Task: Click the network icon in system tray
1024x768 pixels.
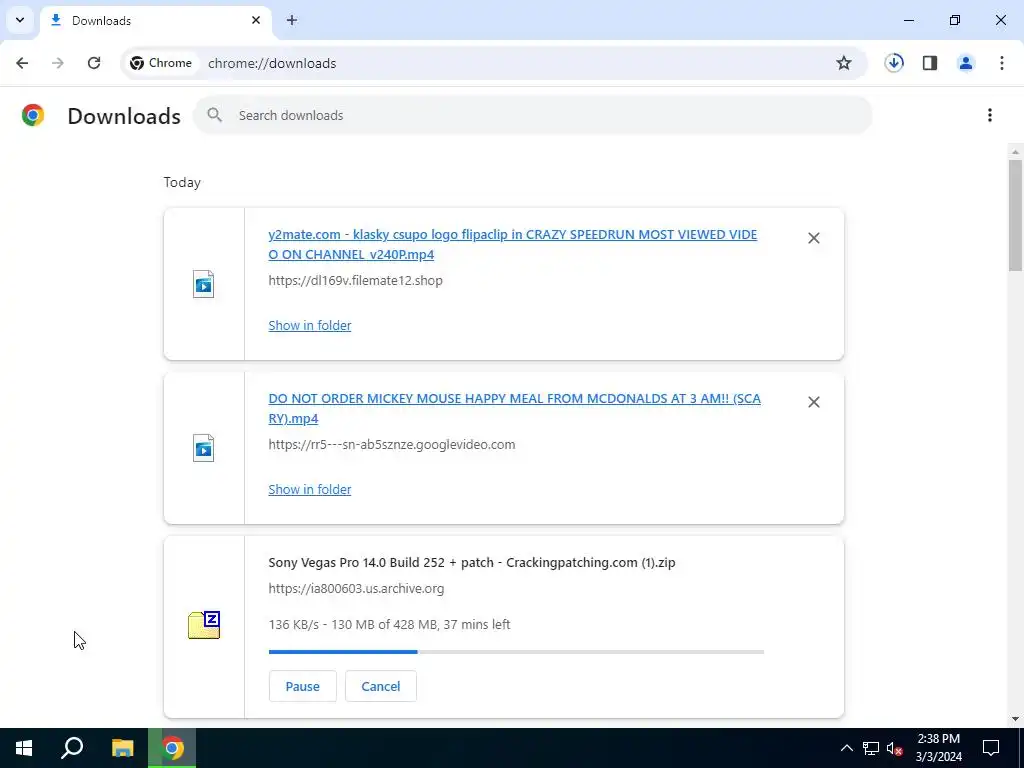Action: [871, 748]
